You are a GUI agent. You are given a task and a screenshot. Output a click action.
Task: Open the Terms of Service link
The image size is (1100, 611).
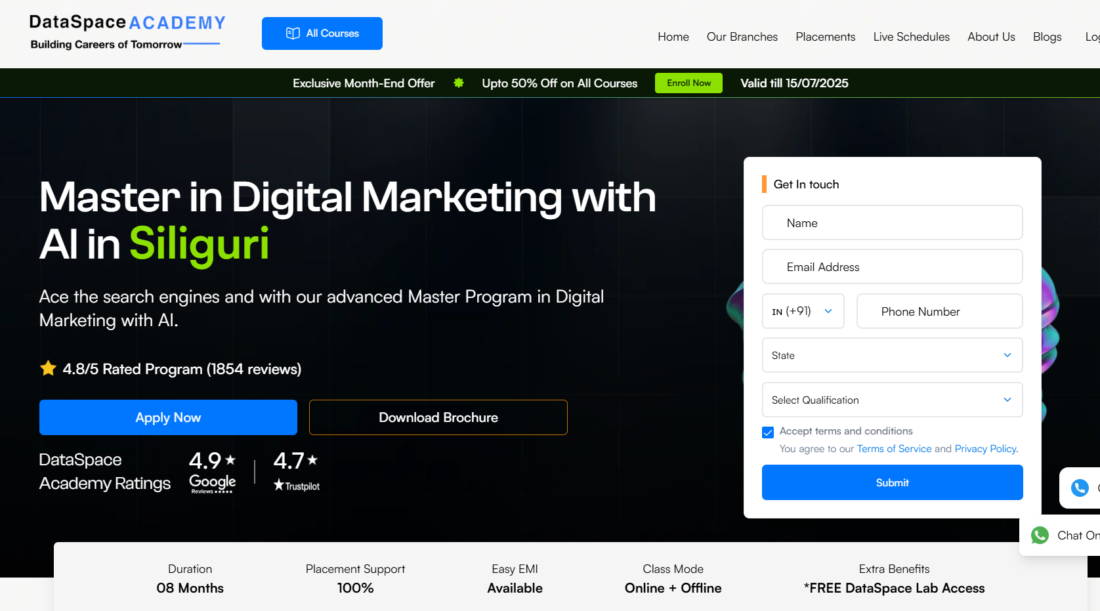pos(893,449)
